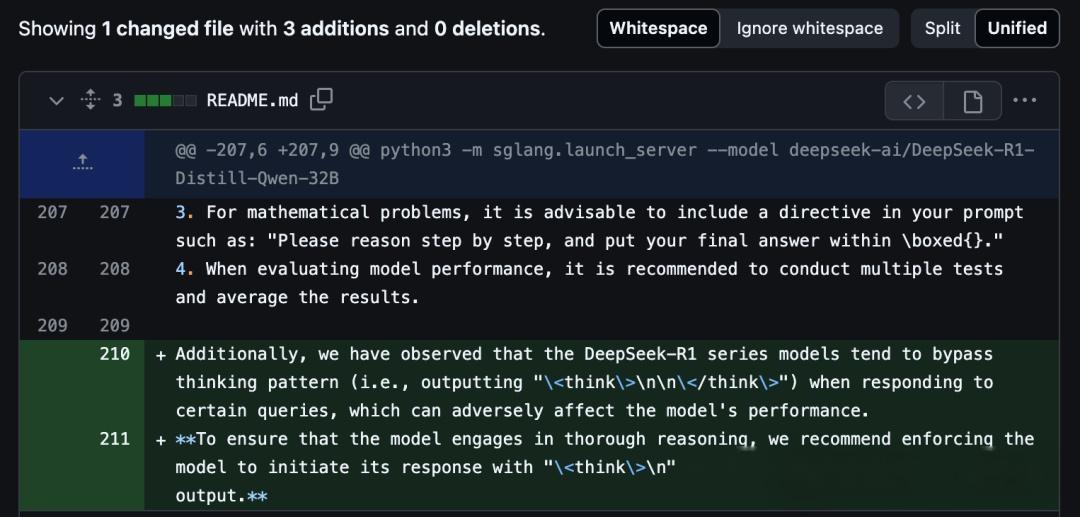Click the plus marker on line 211
This screenshot has width=1080, height=517.
[161, 440]
